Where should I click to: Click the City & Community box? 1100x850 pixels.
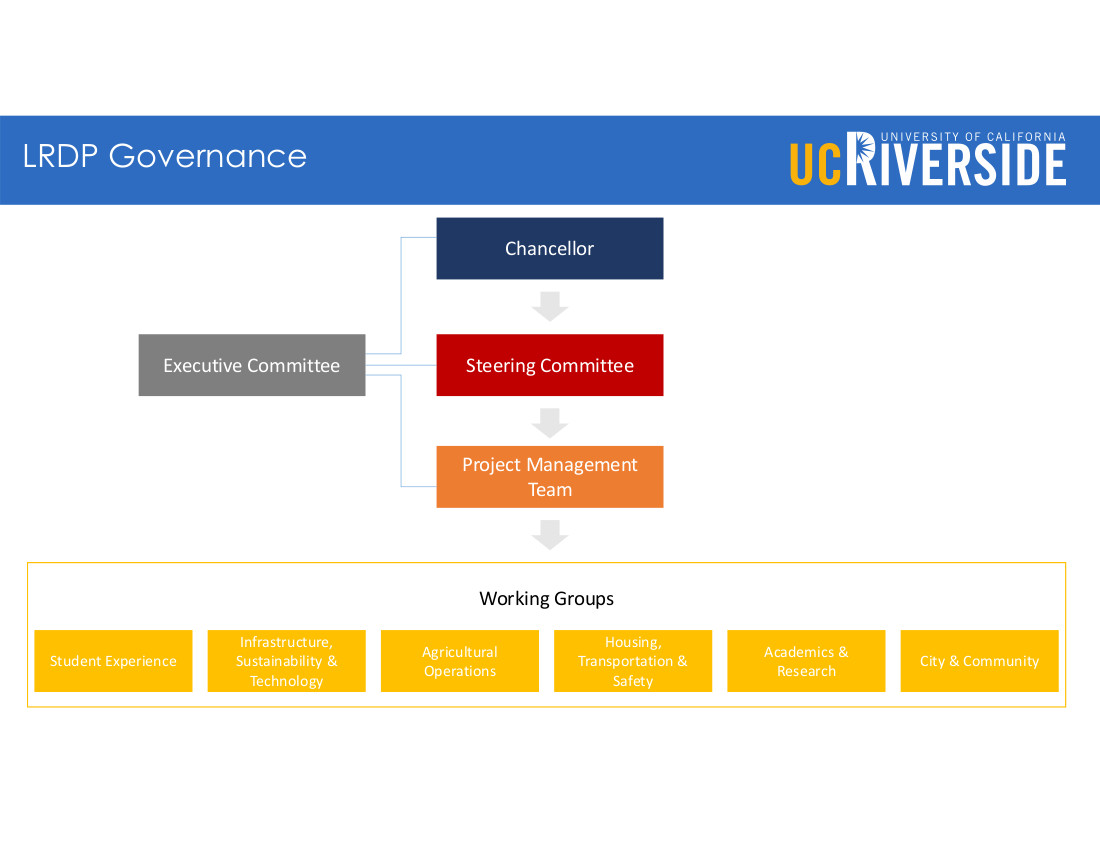(979, 661)
